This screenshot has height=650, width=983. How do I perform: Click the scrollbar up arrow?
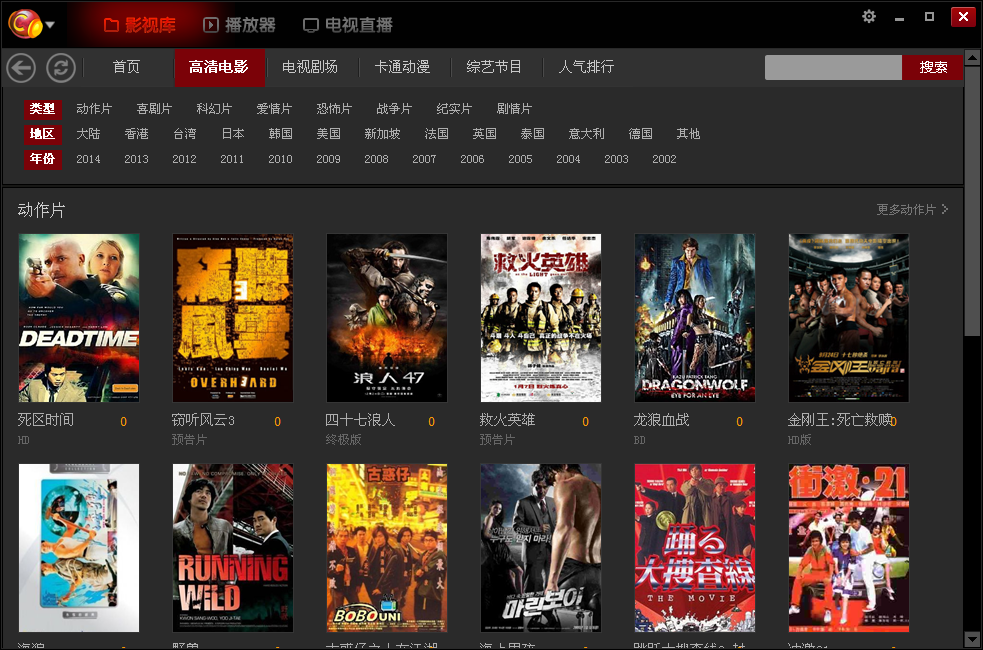click(x=972, y=58)
